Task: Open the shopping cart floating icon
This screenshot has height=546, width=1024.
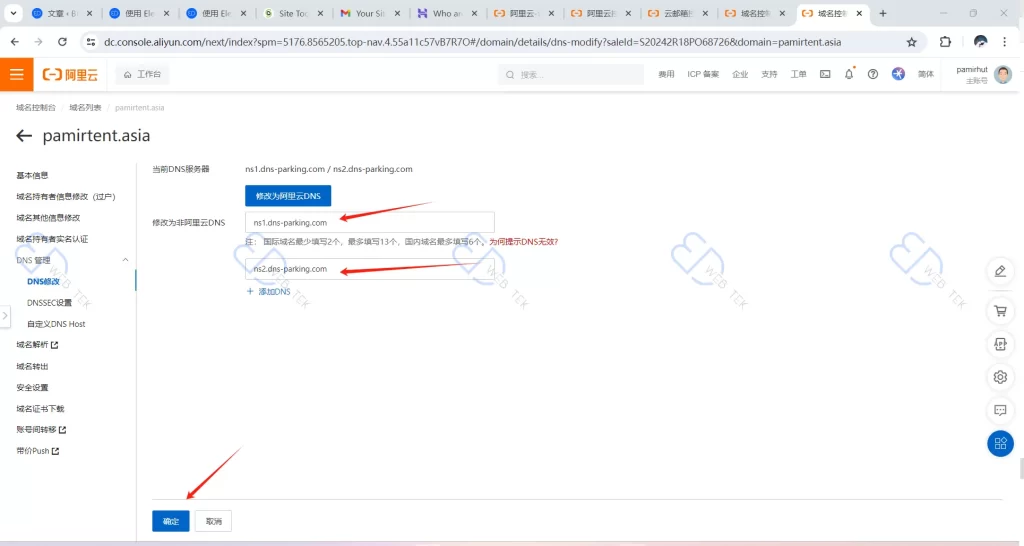Action: click(1000, 312)
